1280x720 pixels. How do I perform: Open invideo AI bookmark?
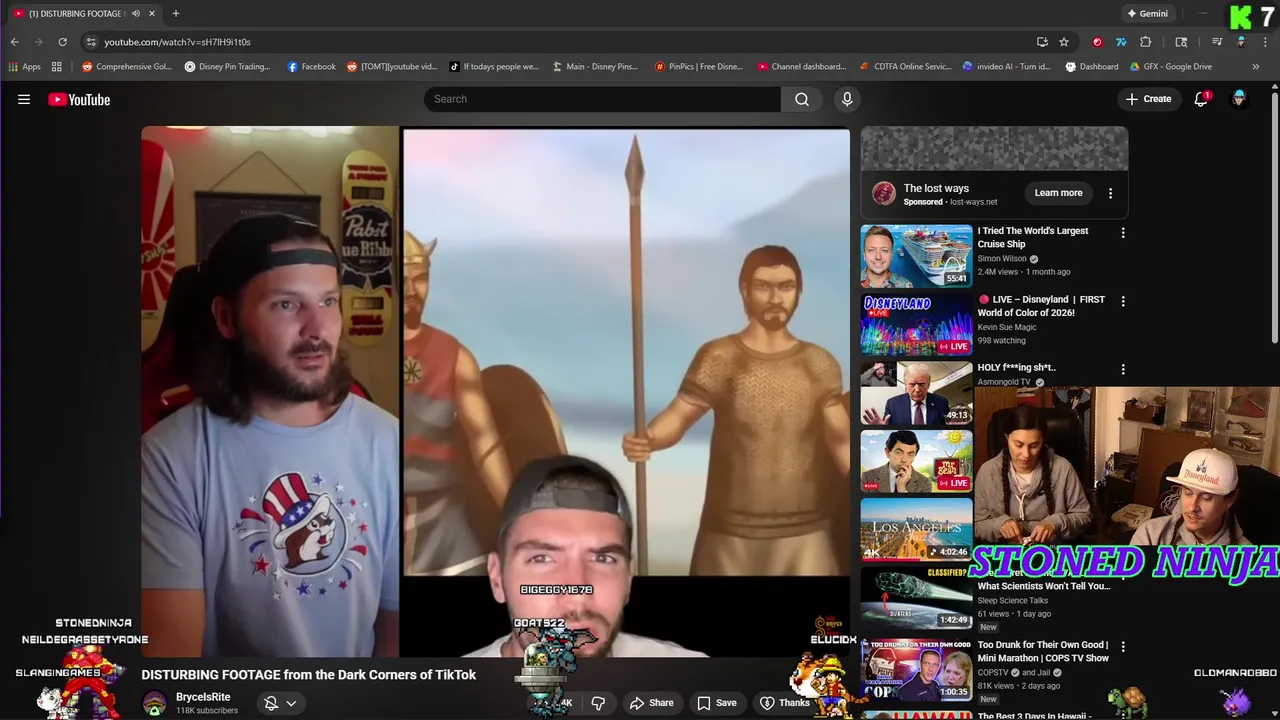click(1007, 67)
